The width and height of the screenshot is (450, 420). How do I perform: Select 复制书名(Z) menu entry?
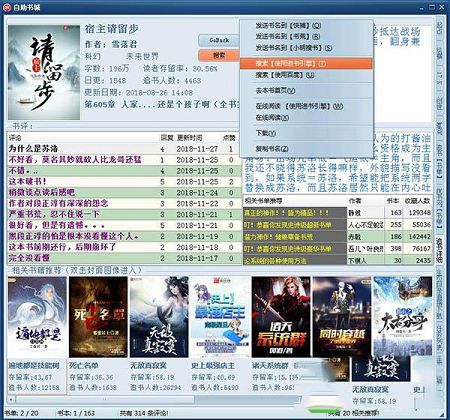pyautogui.click(x=306, y=149)
